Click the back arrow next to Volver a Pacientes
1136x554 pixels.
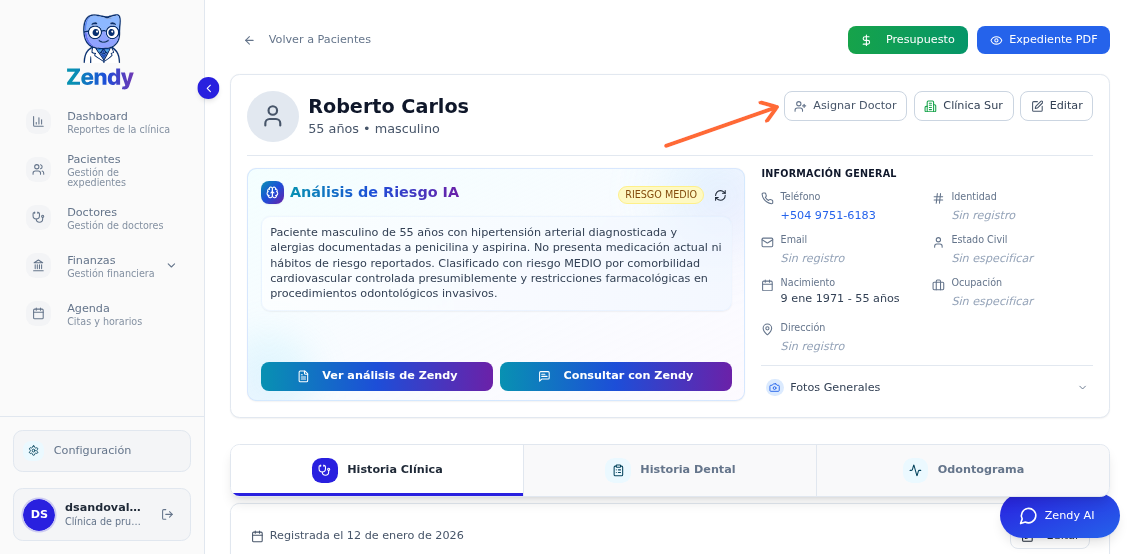(x=249, y=40)
